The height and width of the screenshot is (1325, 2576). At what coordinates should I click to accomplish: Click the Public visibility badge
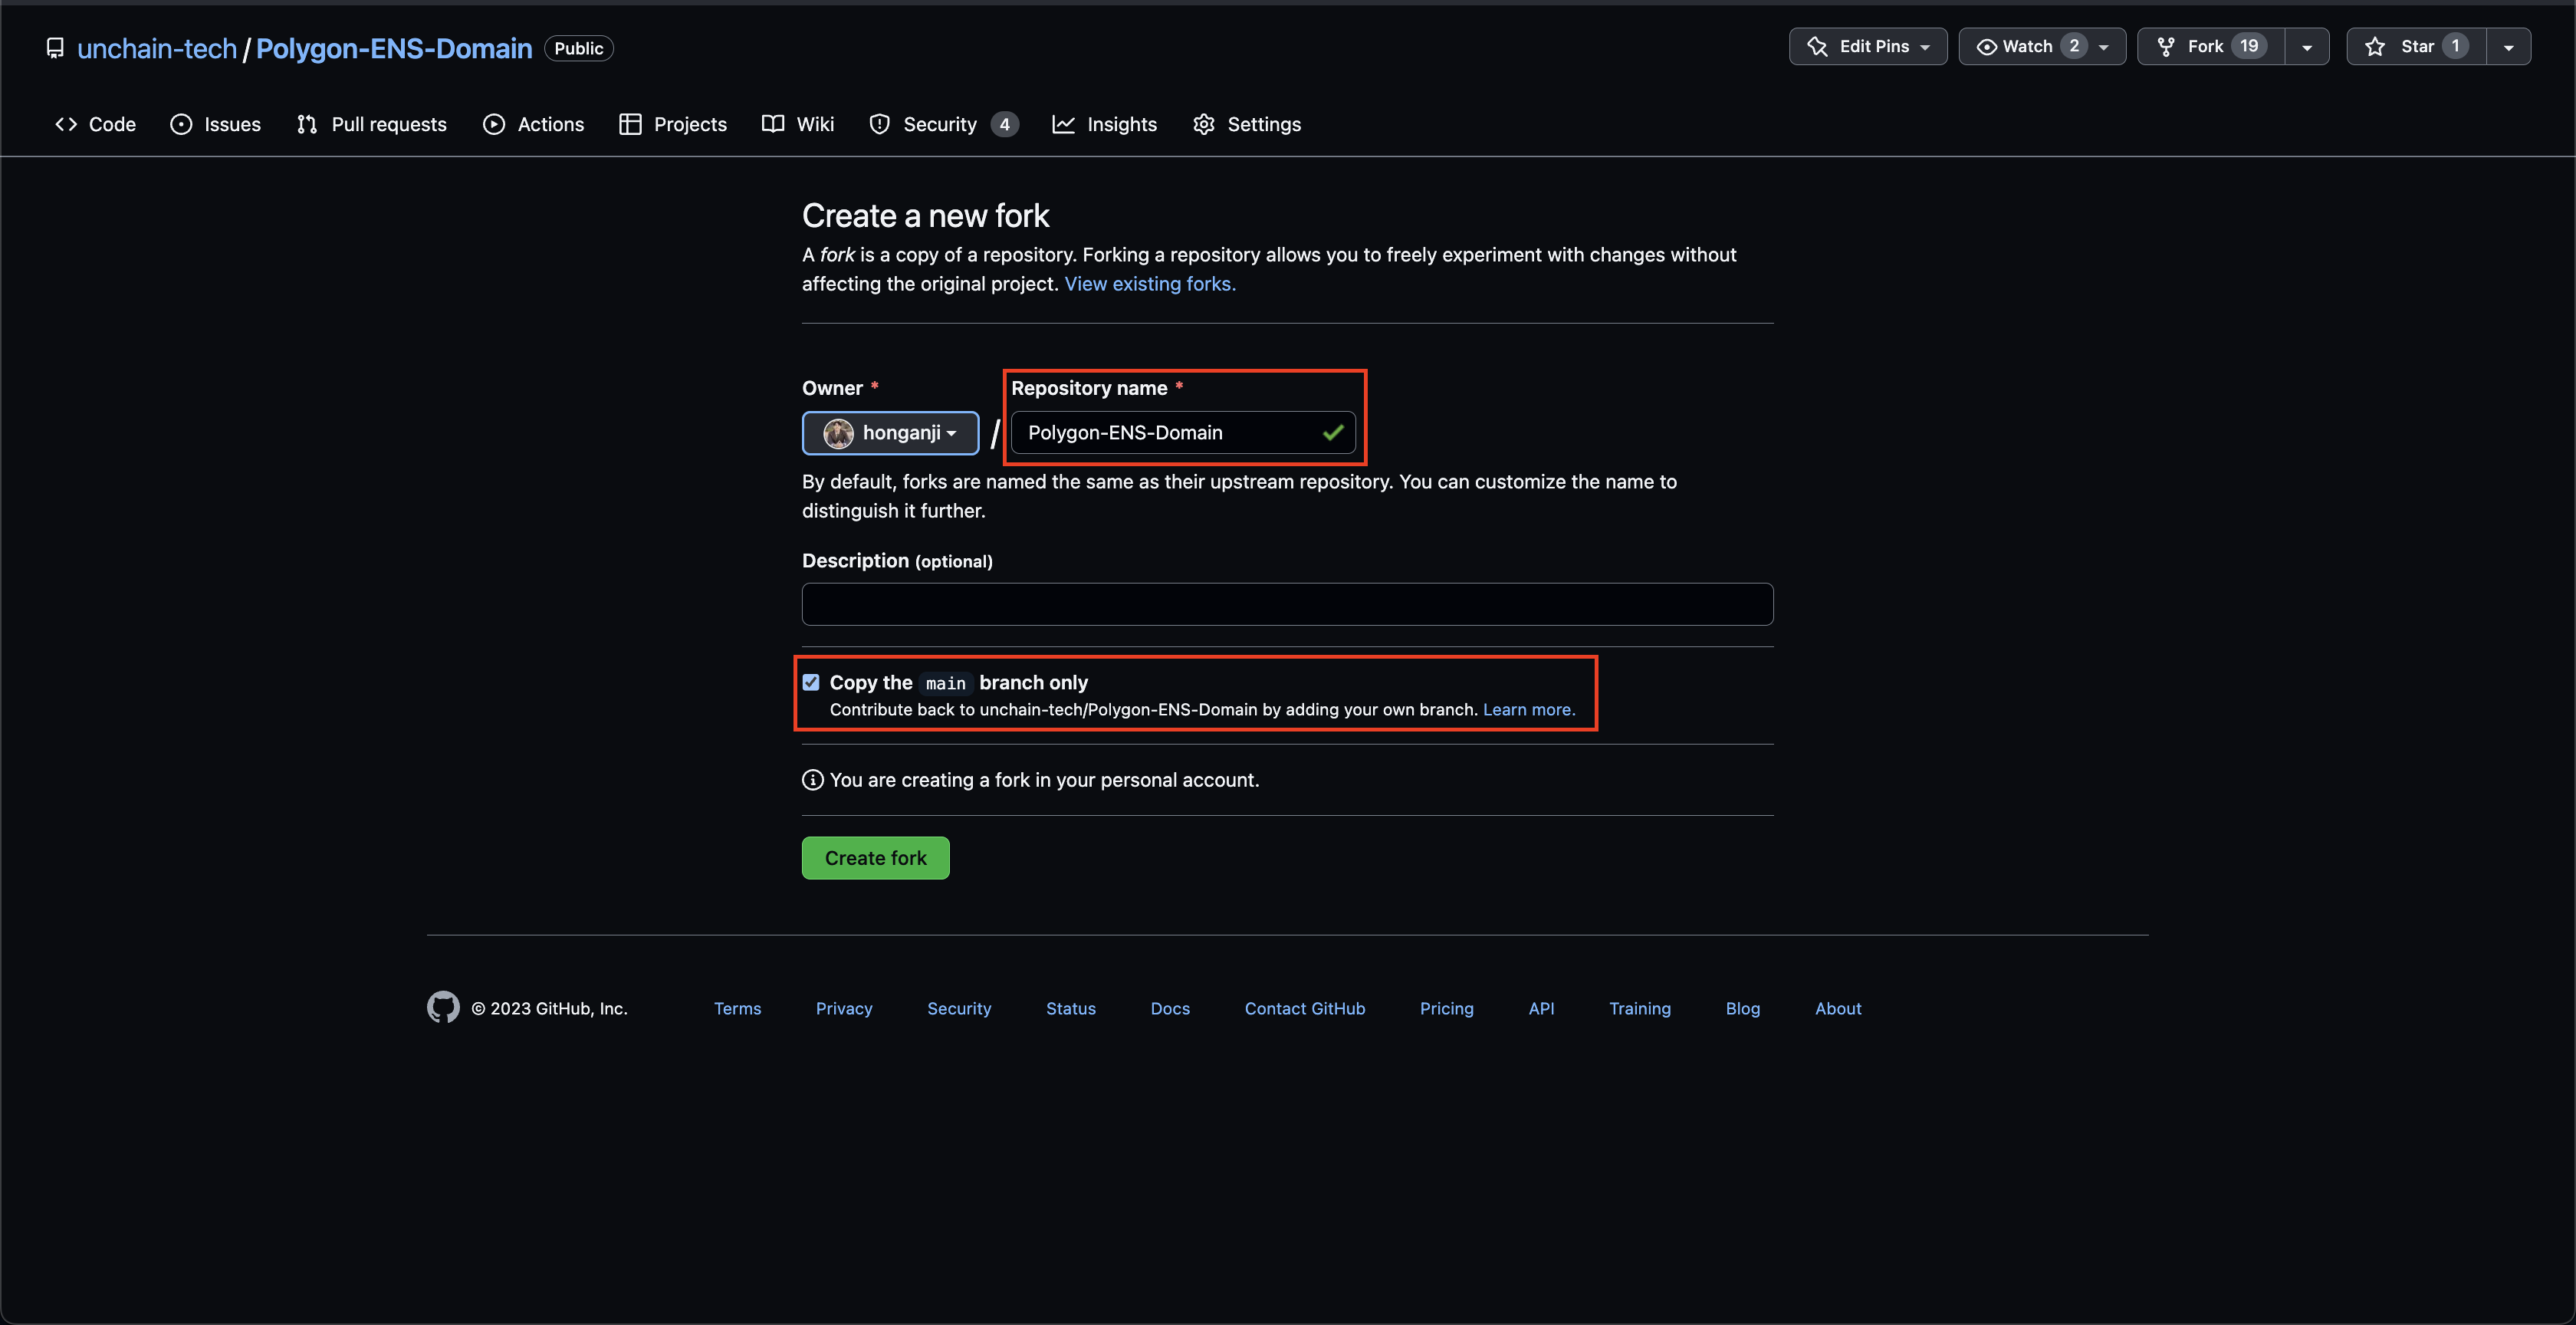point(579,48)
